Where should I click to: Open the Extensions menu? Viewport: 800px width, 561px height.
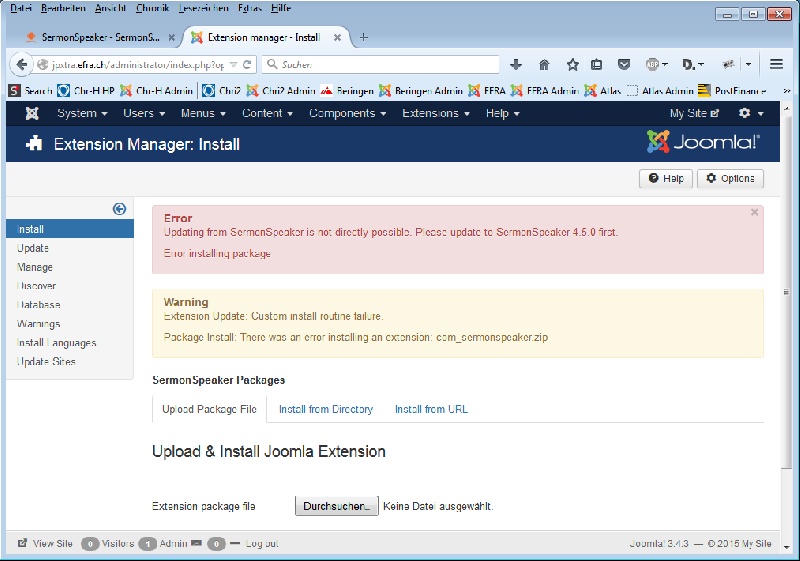436,113
